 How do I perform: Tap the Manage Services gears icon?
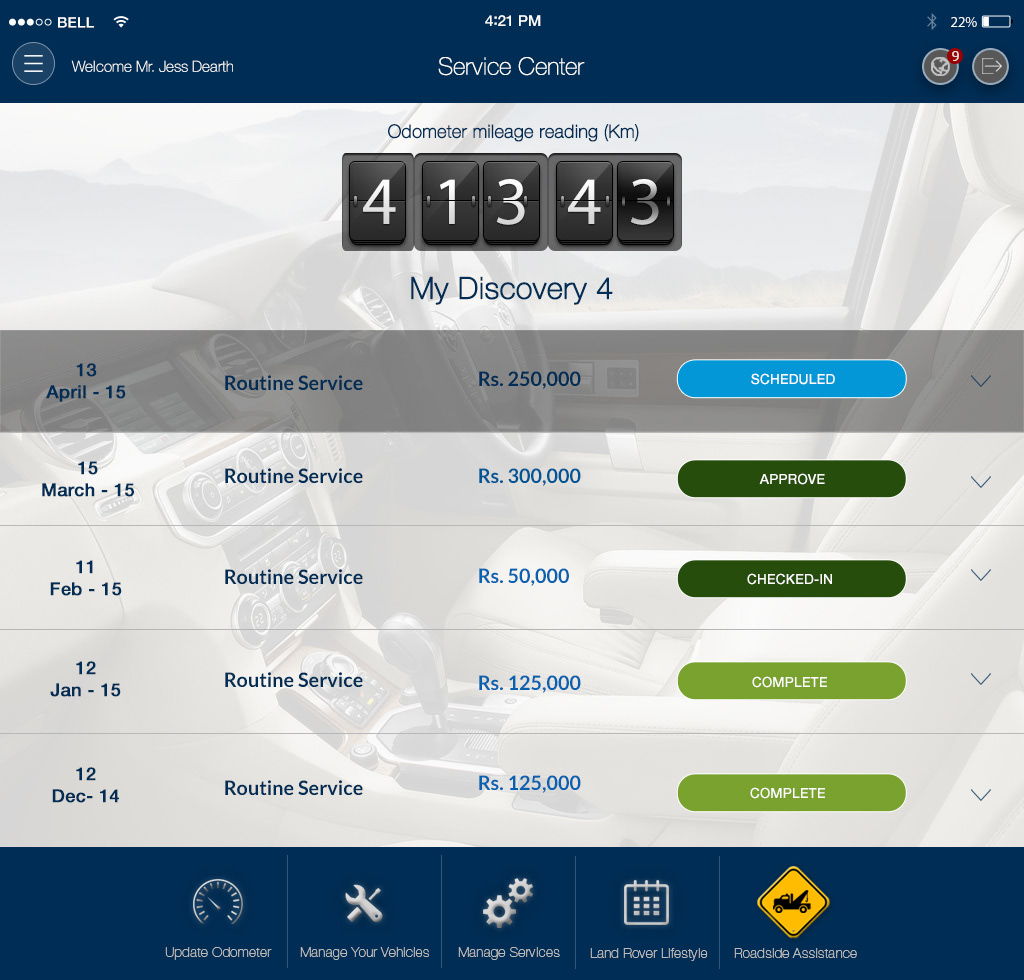pyautogui.click(x=508, y=903)
